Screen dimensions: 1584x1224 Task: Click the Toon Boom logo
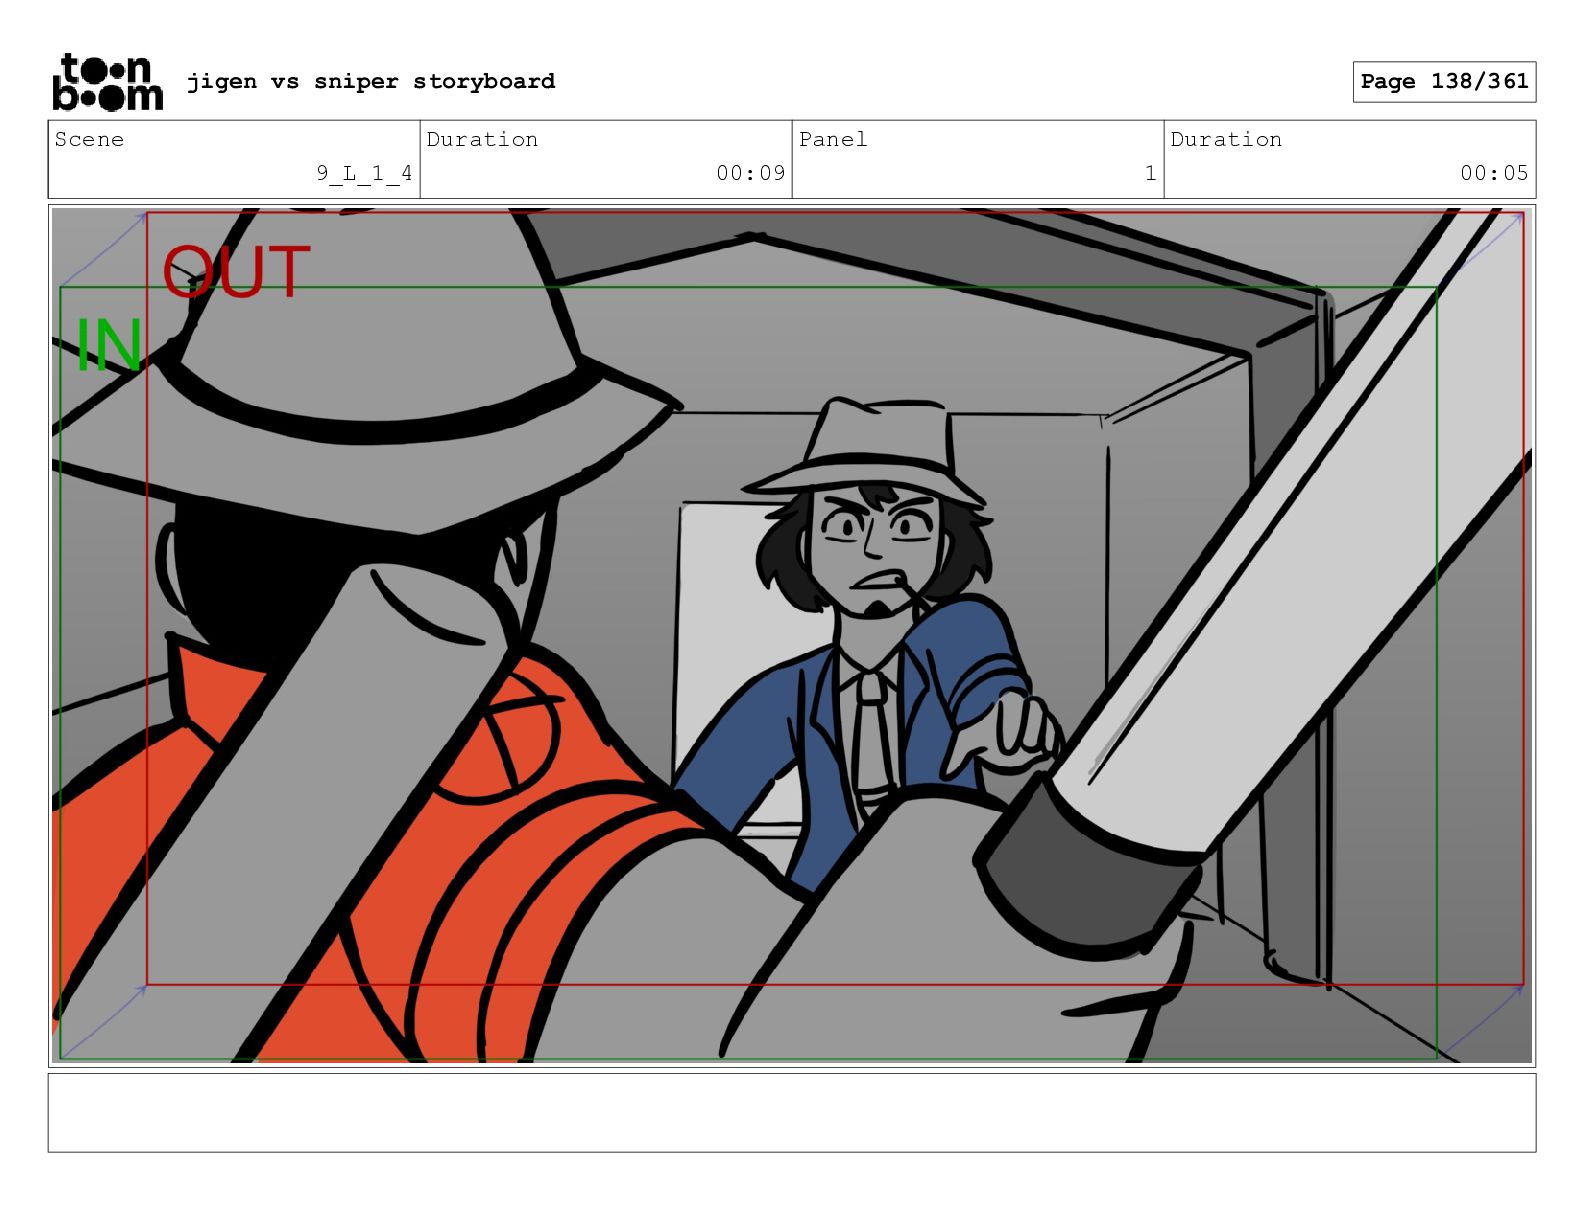coord(107,82)
